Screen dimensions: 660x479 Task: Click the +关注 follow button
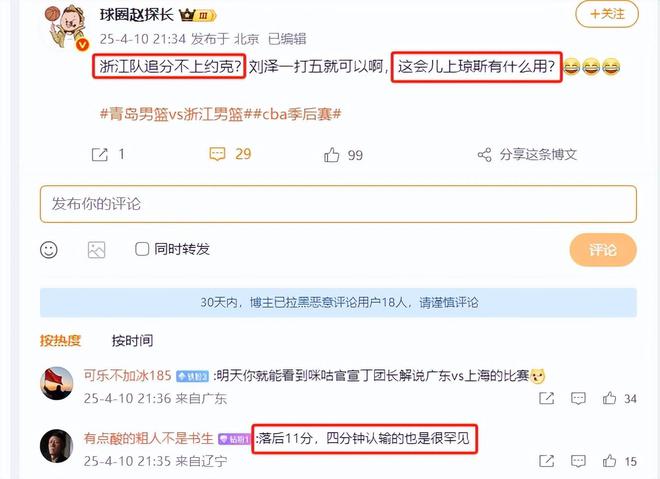[x=607, y=14]
